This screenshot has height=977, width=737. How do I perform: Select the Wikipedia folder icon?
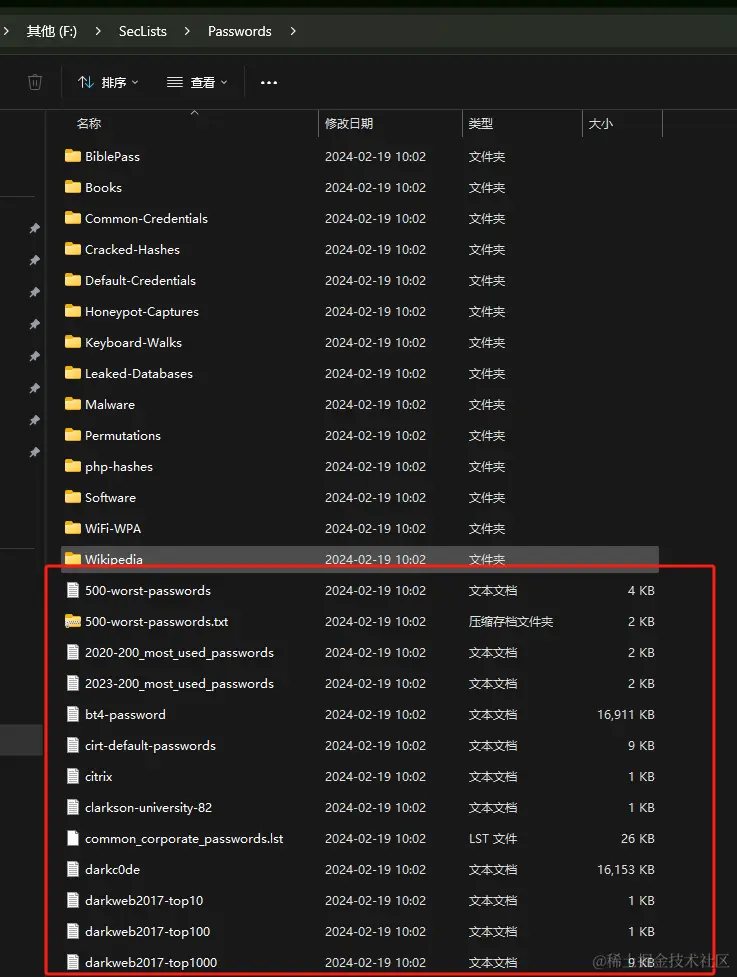coord(73,558)
